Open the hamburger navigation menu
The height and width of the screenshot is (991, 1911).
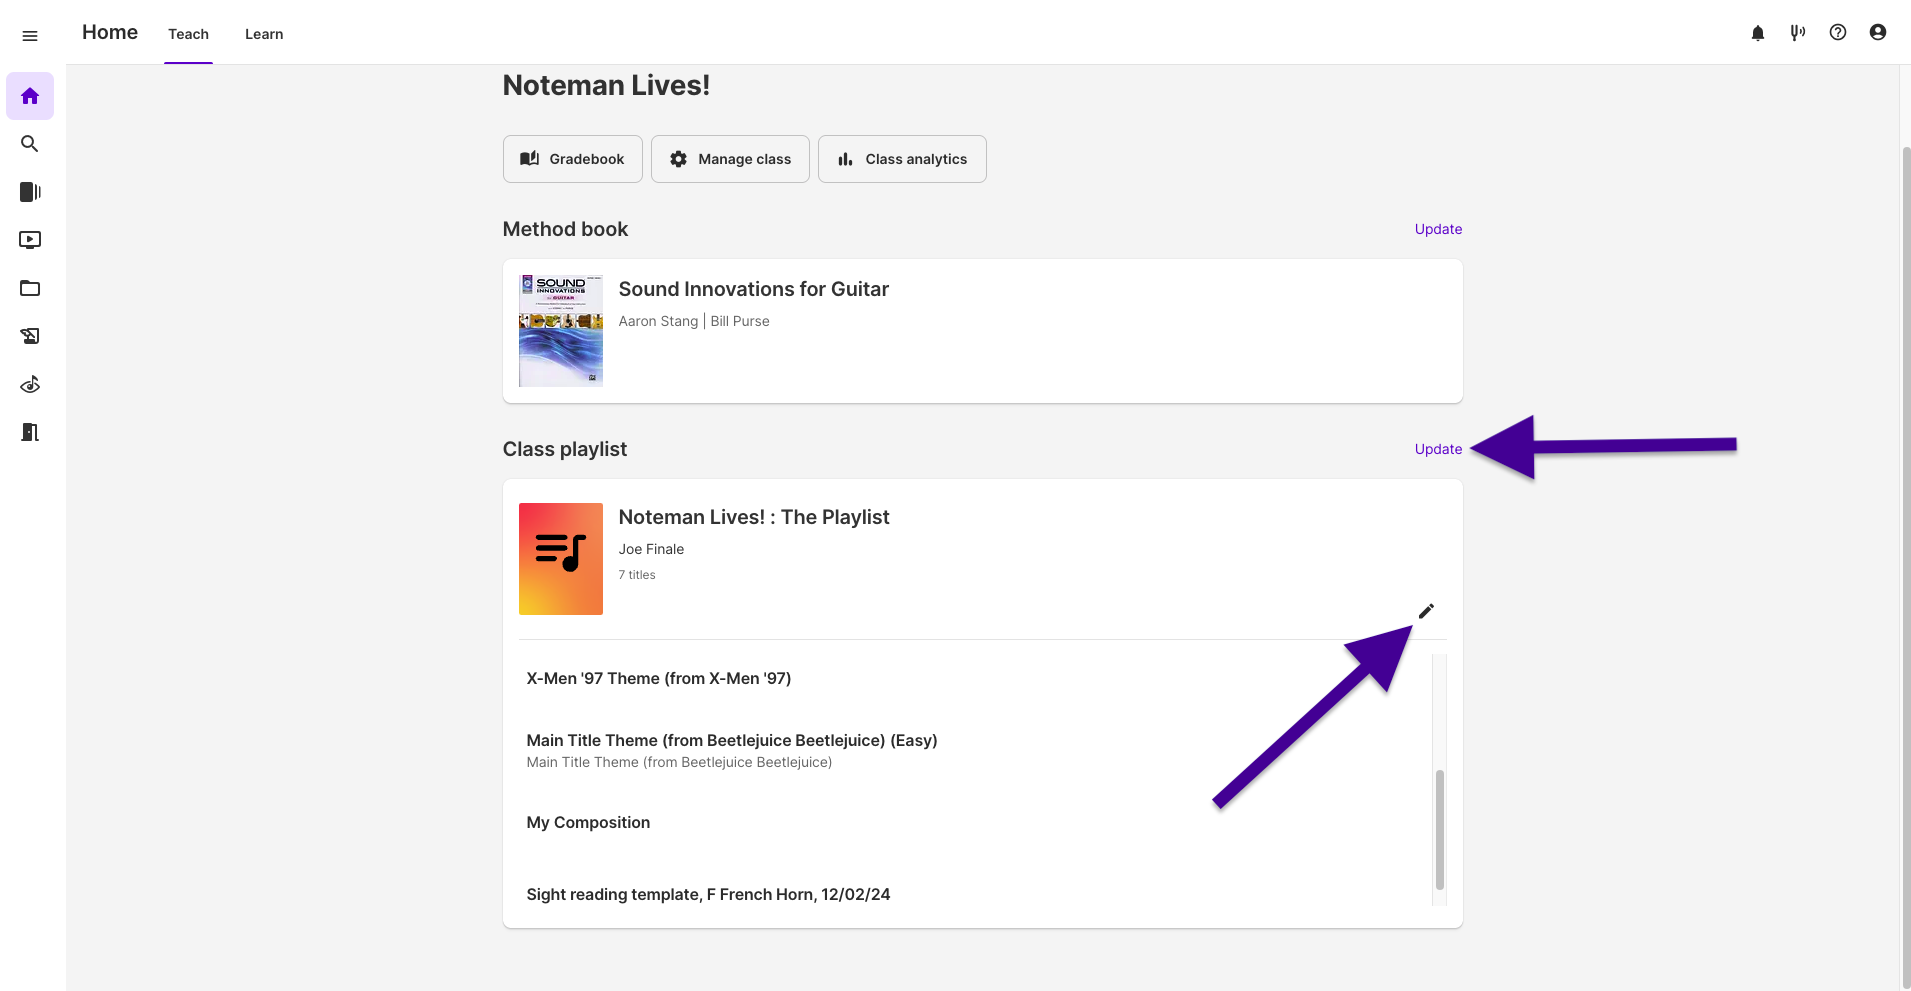30,36
